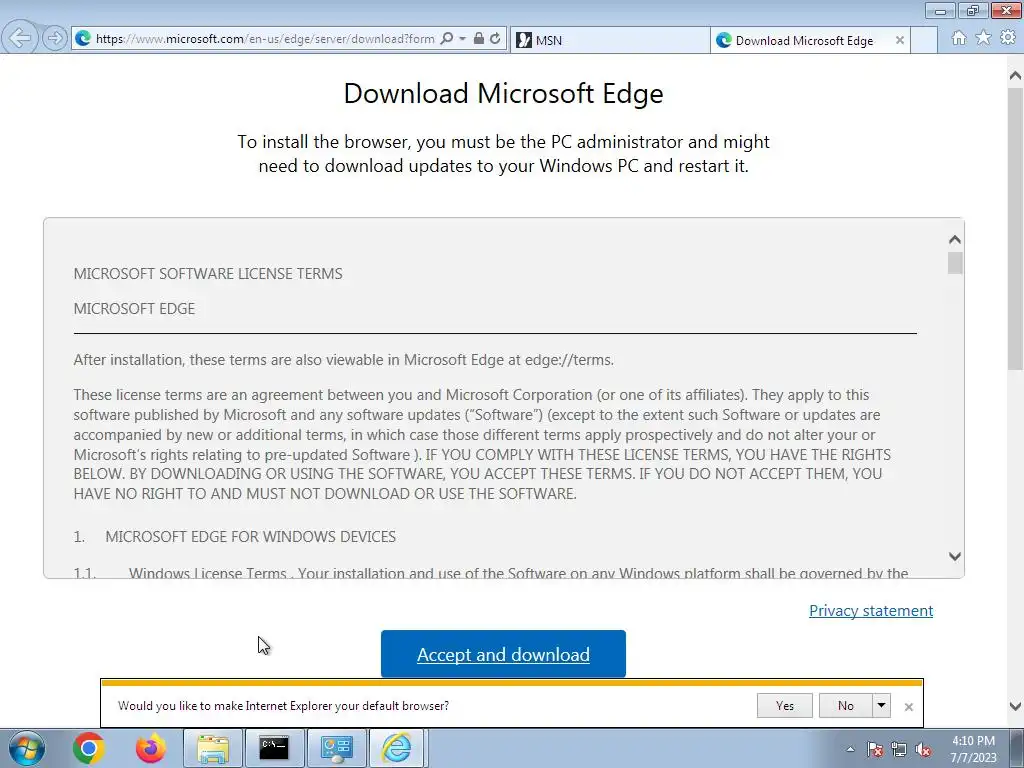Click the taskbar clock showing 4:10 PM
This screenshot has height=768, width=1024.
(x=973, y=749)
